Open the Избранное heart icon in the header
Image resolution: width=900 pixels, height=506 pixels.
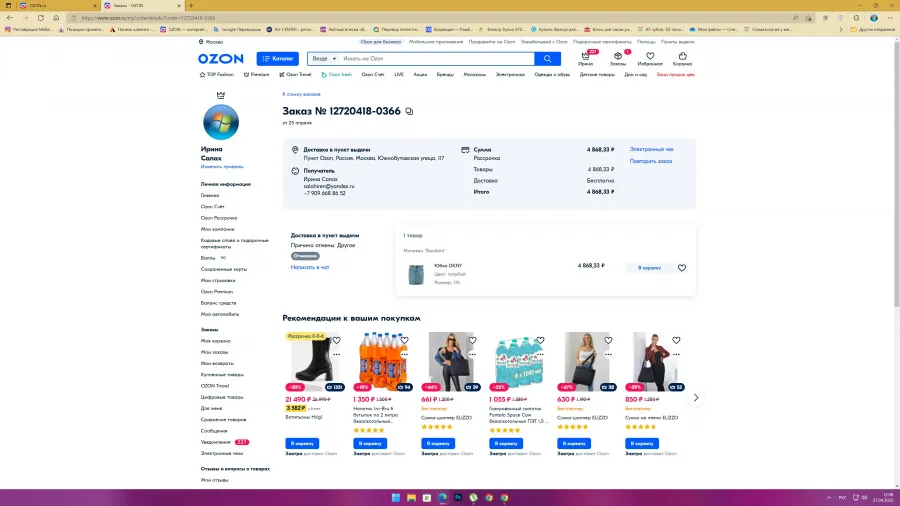(x=650, y=58)
